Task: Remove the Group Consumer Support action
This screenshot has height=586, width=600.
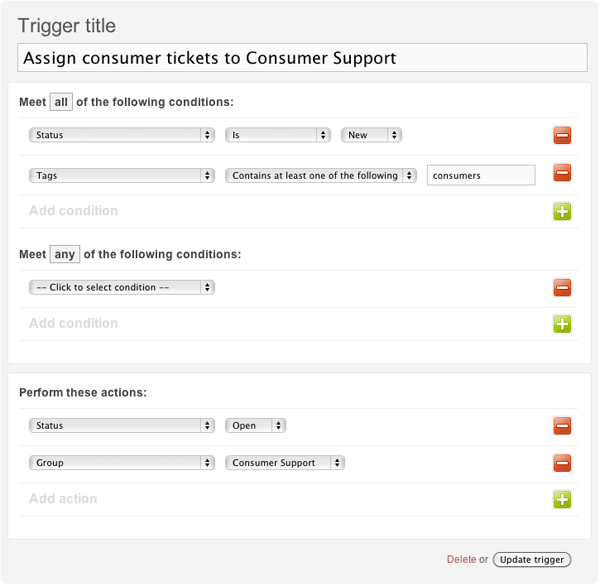Action: click(562, 463)
